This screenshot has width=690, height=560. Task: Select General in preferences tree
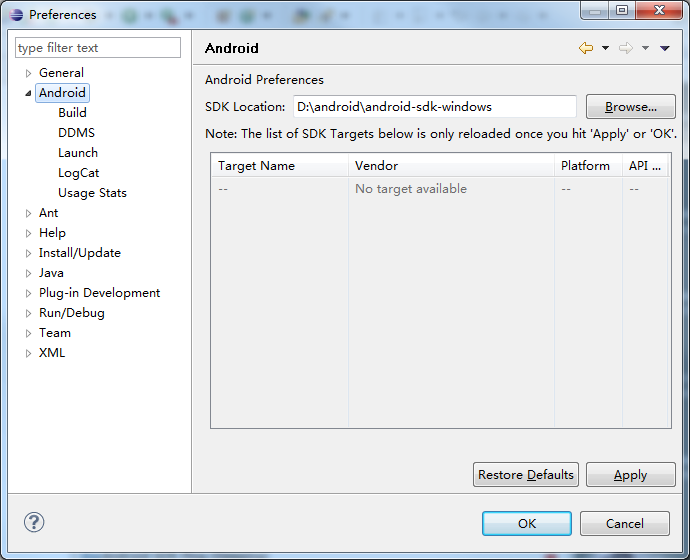pyautogui.click(x=61, y=73)
